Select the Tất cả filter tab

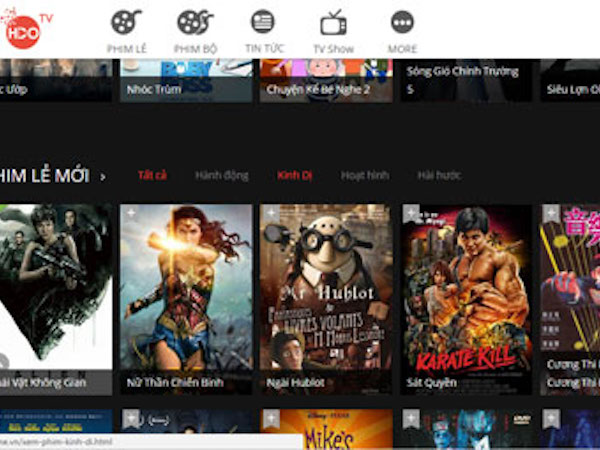pyautogui.click(x=152, y=176)
